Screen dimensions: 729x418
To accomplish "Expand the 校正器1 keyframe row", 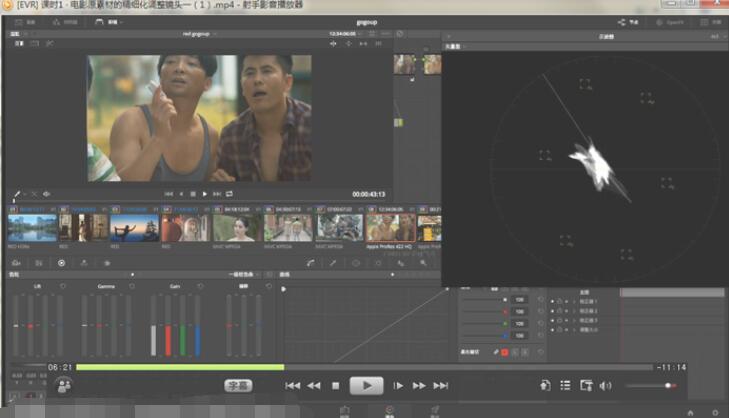I will click(574, 302).
